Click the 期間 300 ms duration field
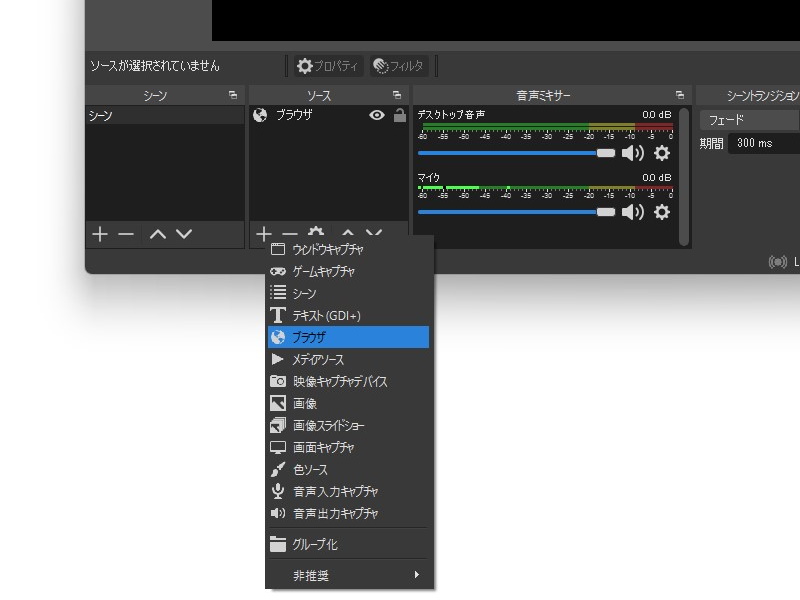800x600 pixels. pyautogui.click(x=763, y=143)
